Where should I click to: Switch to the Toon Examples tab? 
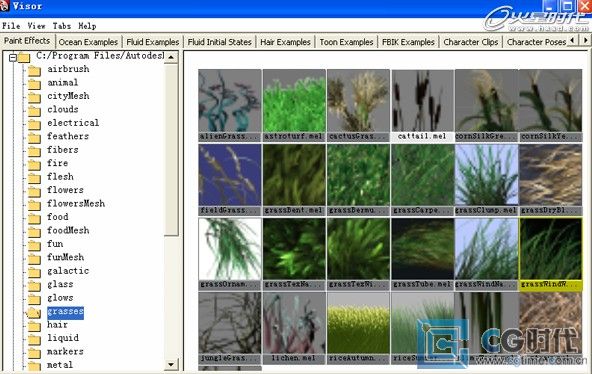click(x=346, y=42)
